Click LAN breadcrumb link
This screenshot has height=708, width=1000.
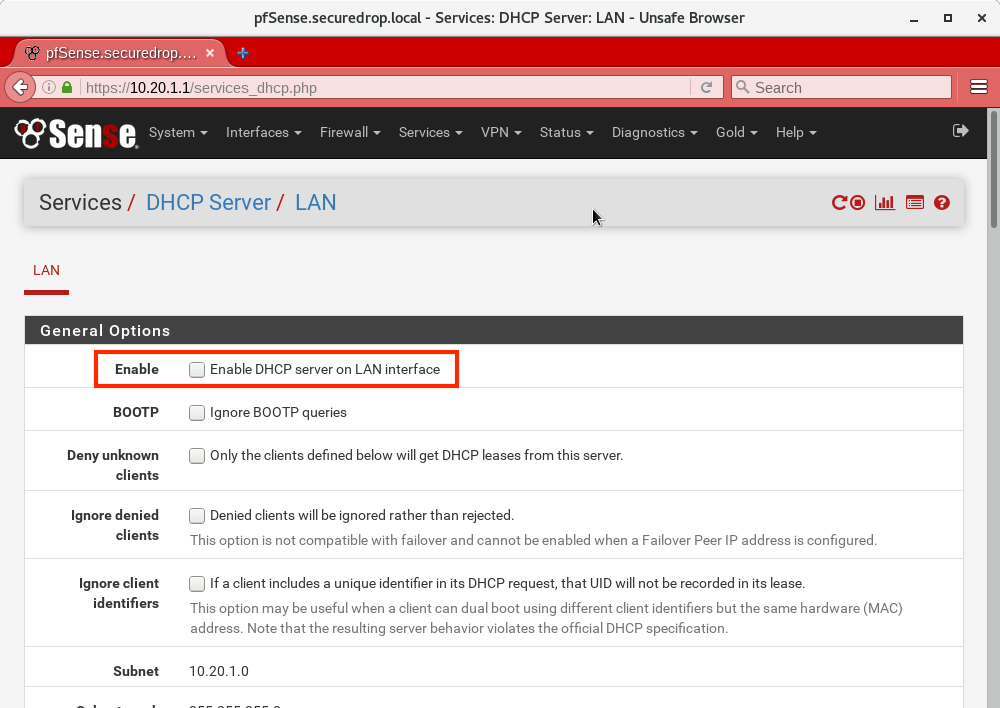[315, 202]
